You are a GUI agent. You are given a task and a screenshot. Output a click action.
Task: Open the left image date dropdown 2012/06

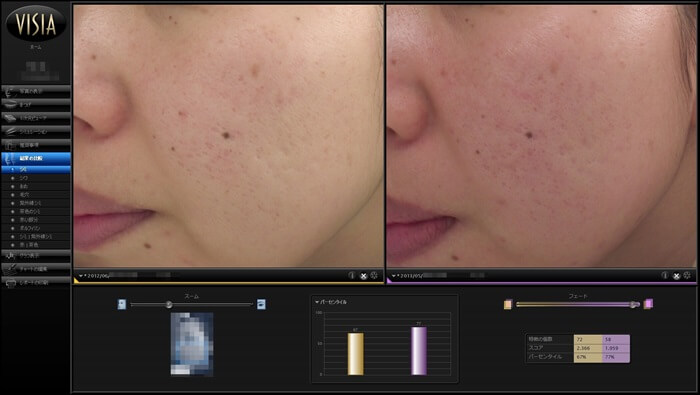tap(82, 276)
